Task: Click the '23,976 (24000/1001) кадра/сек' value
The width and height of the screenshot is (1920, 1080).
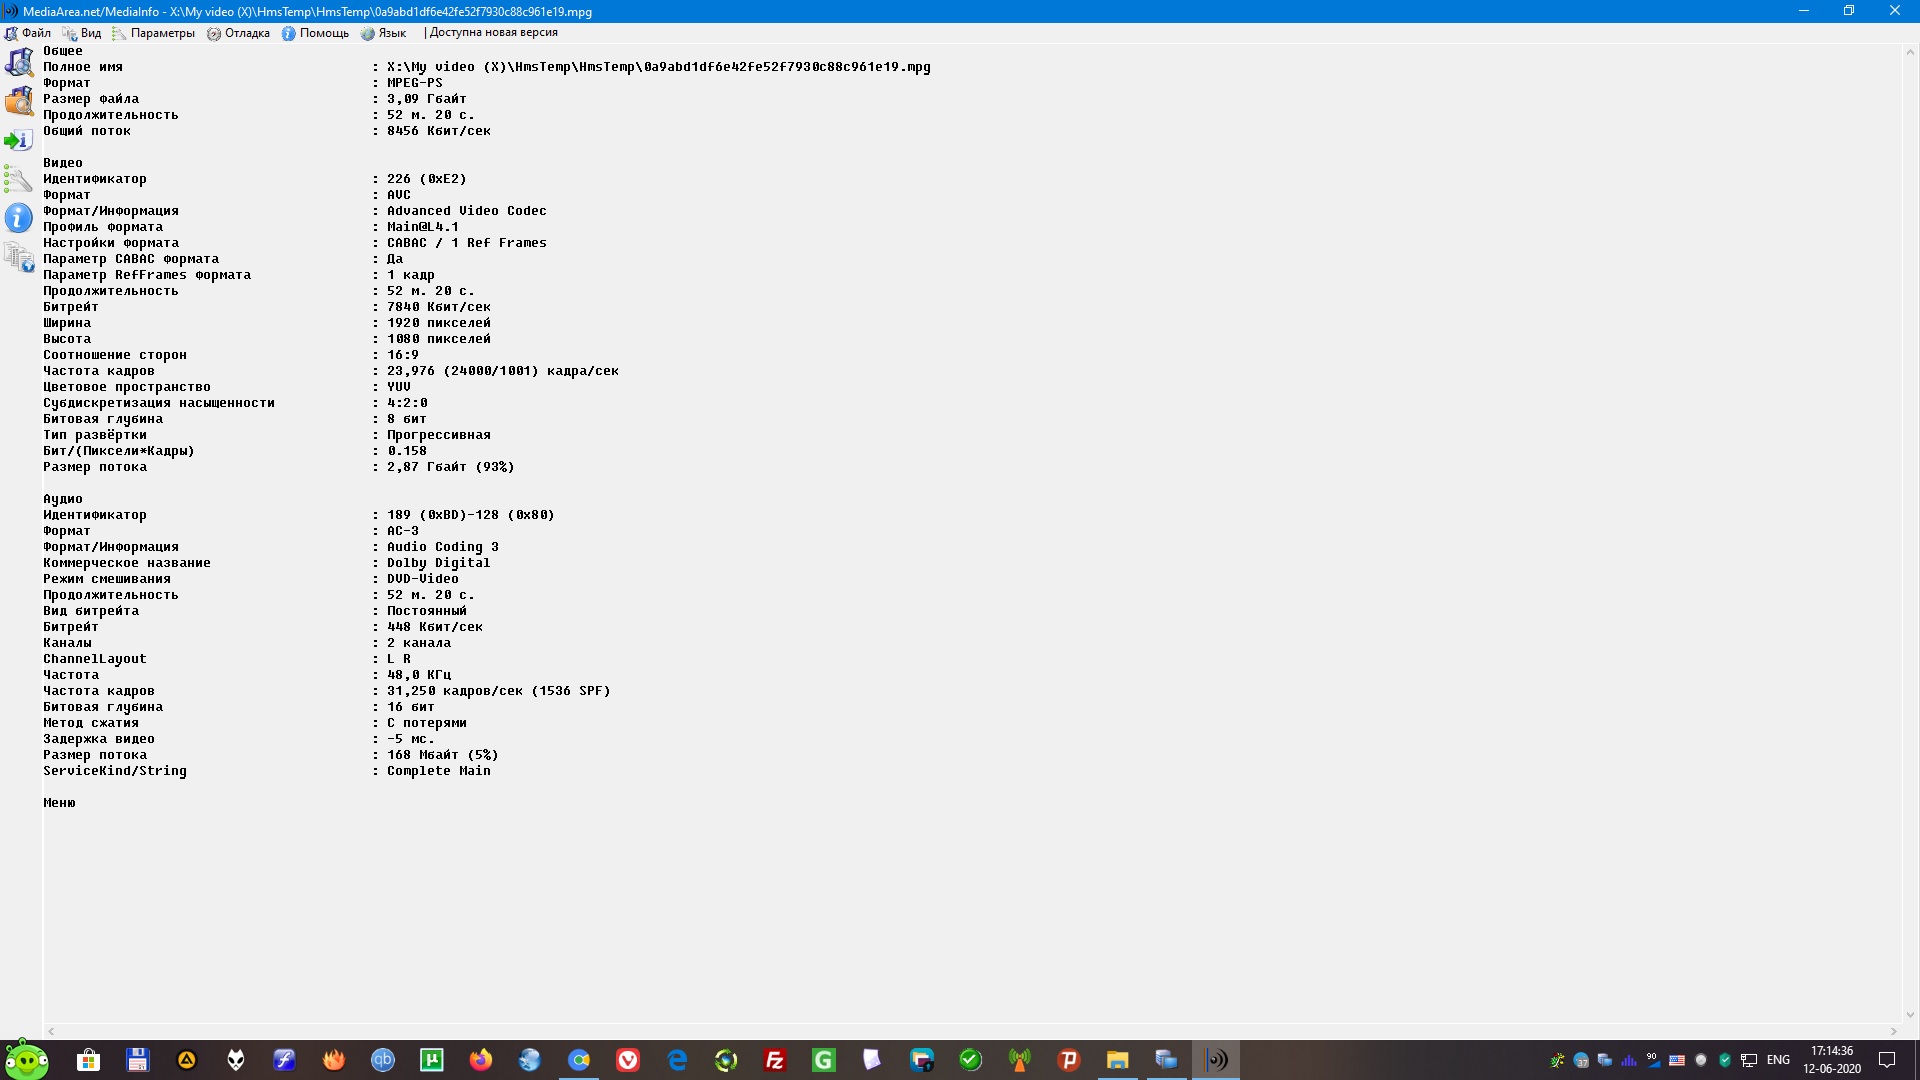Action: pos(503,371)
